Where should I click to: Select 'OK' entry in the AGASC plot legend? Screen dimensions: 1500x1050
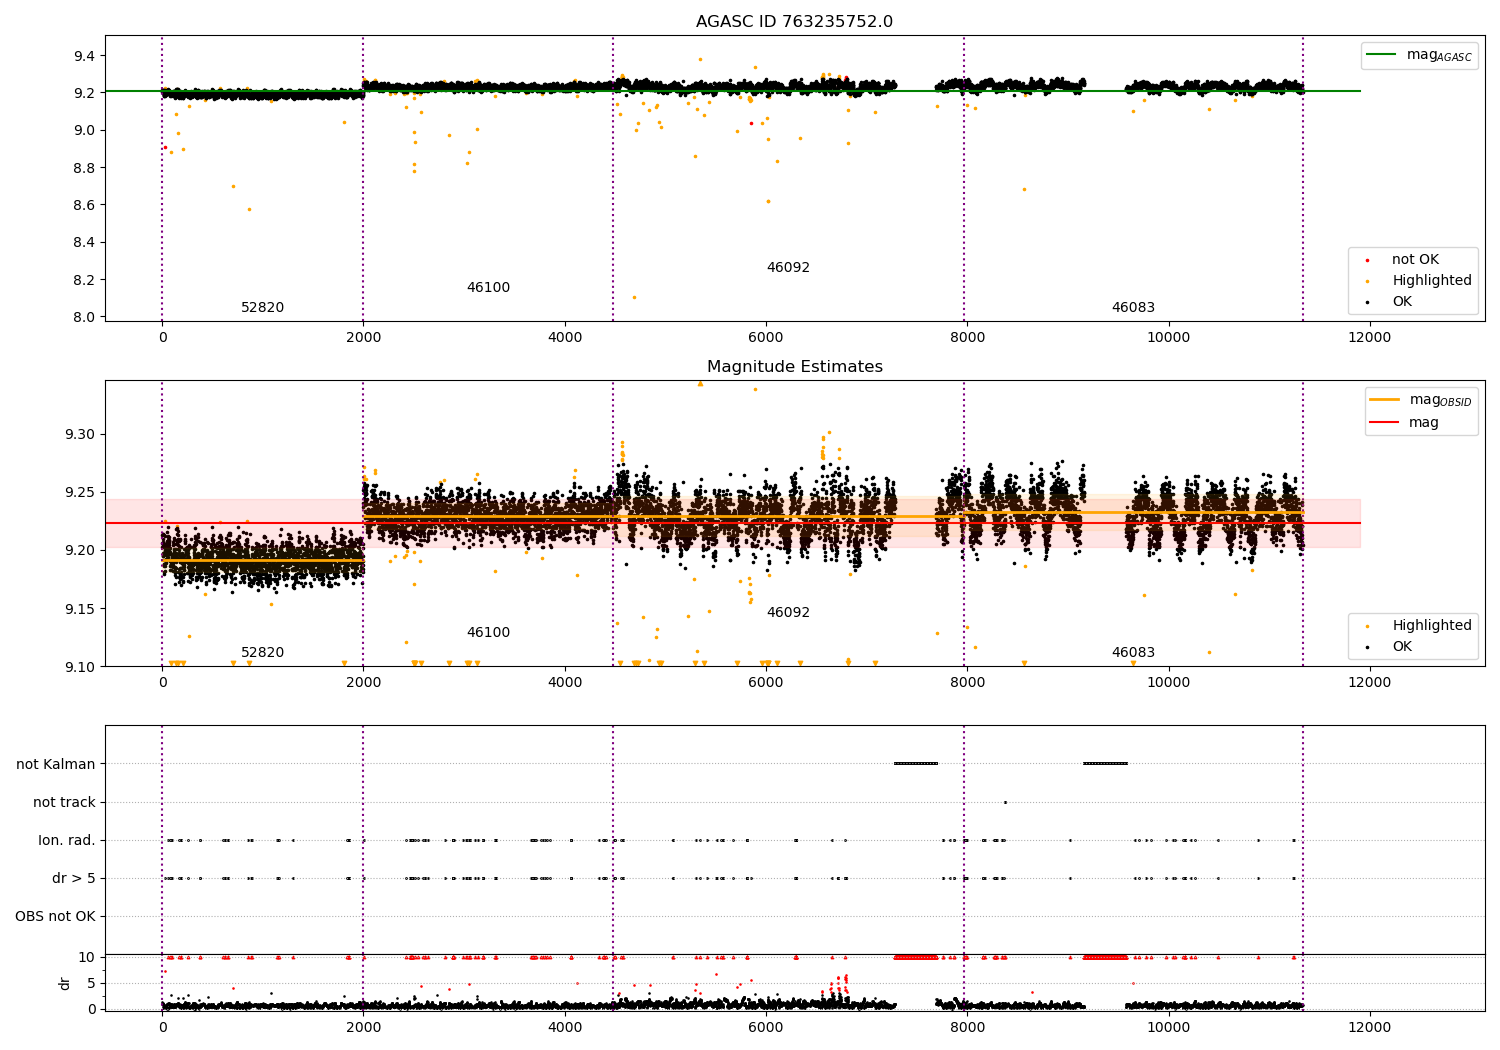(1402, 302)
